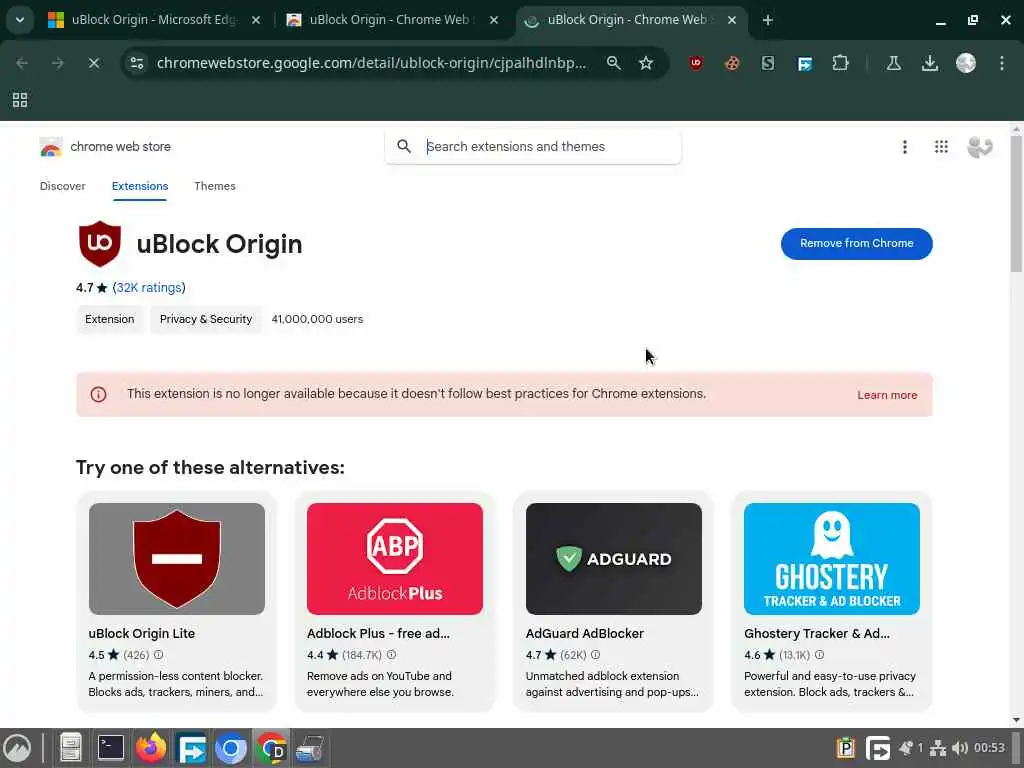1024x768 pixels.
Task: Click the 00:53 clock in system tray
Action: [989, 748]
